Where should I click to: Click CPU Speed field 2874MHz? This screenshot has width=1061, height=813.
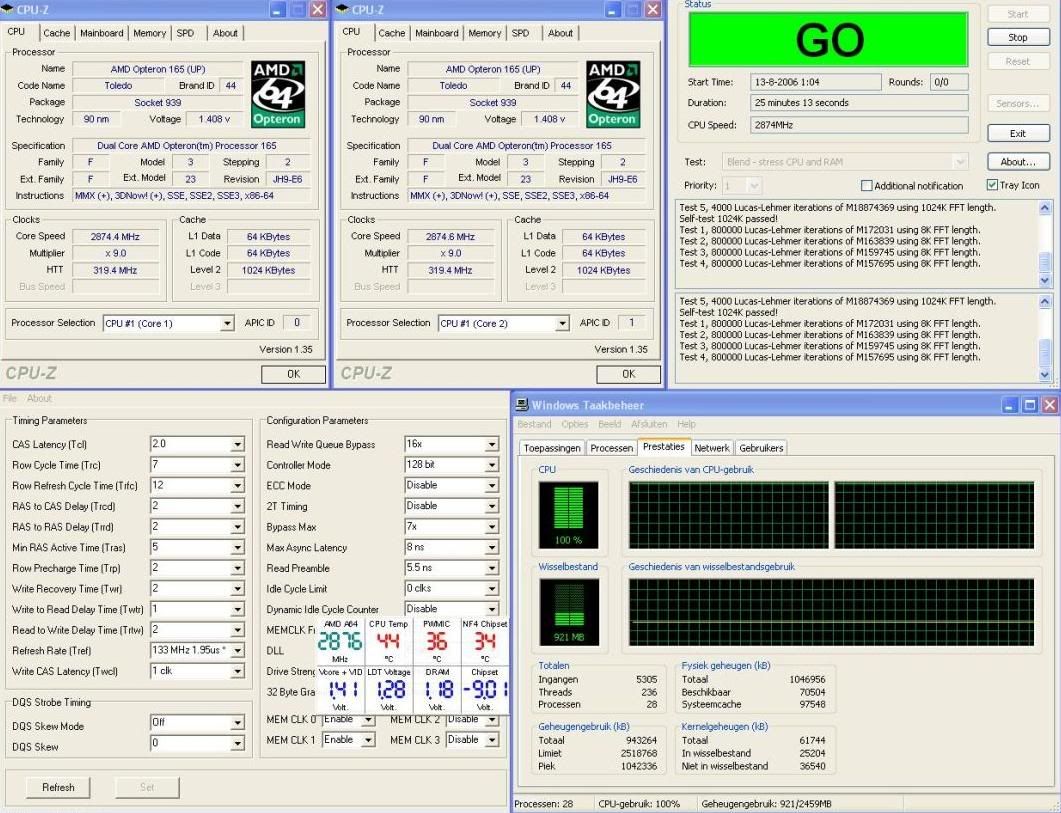[x=859, y=125]
